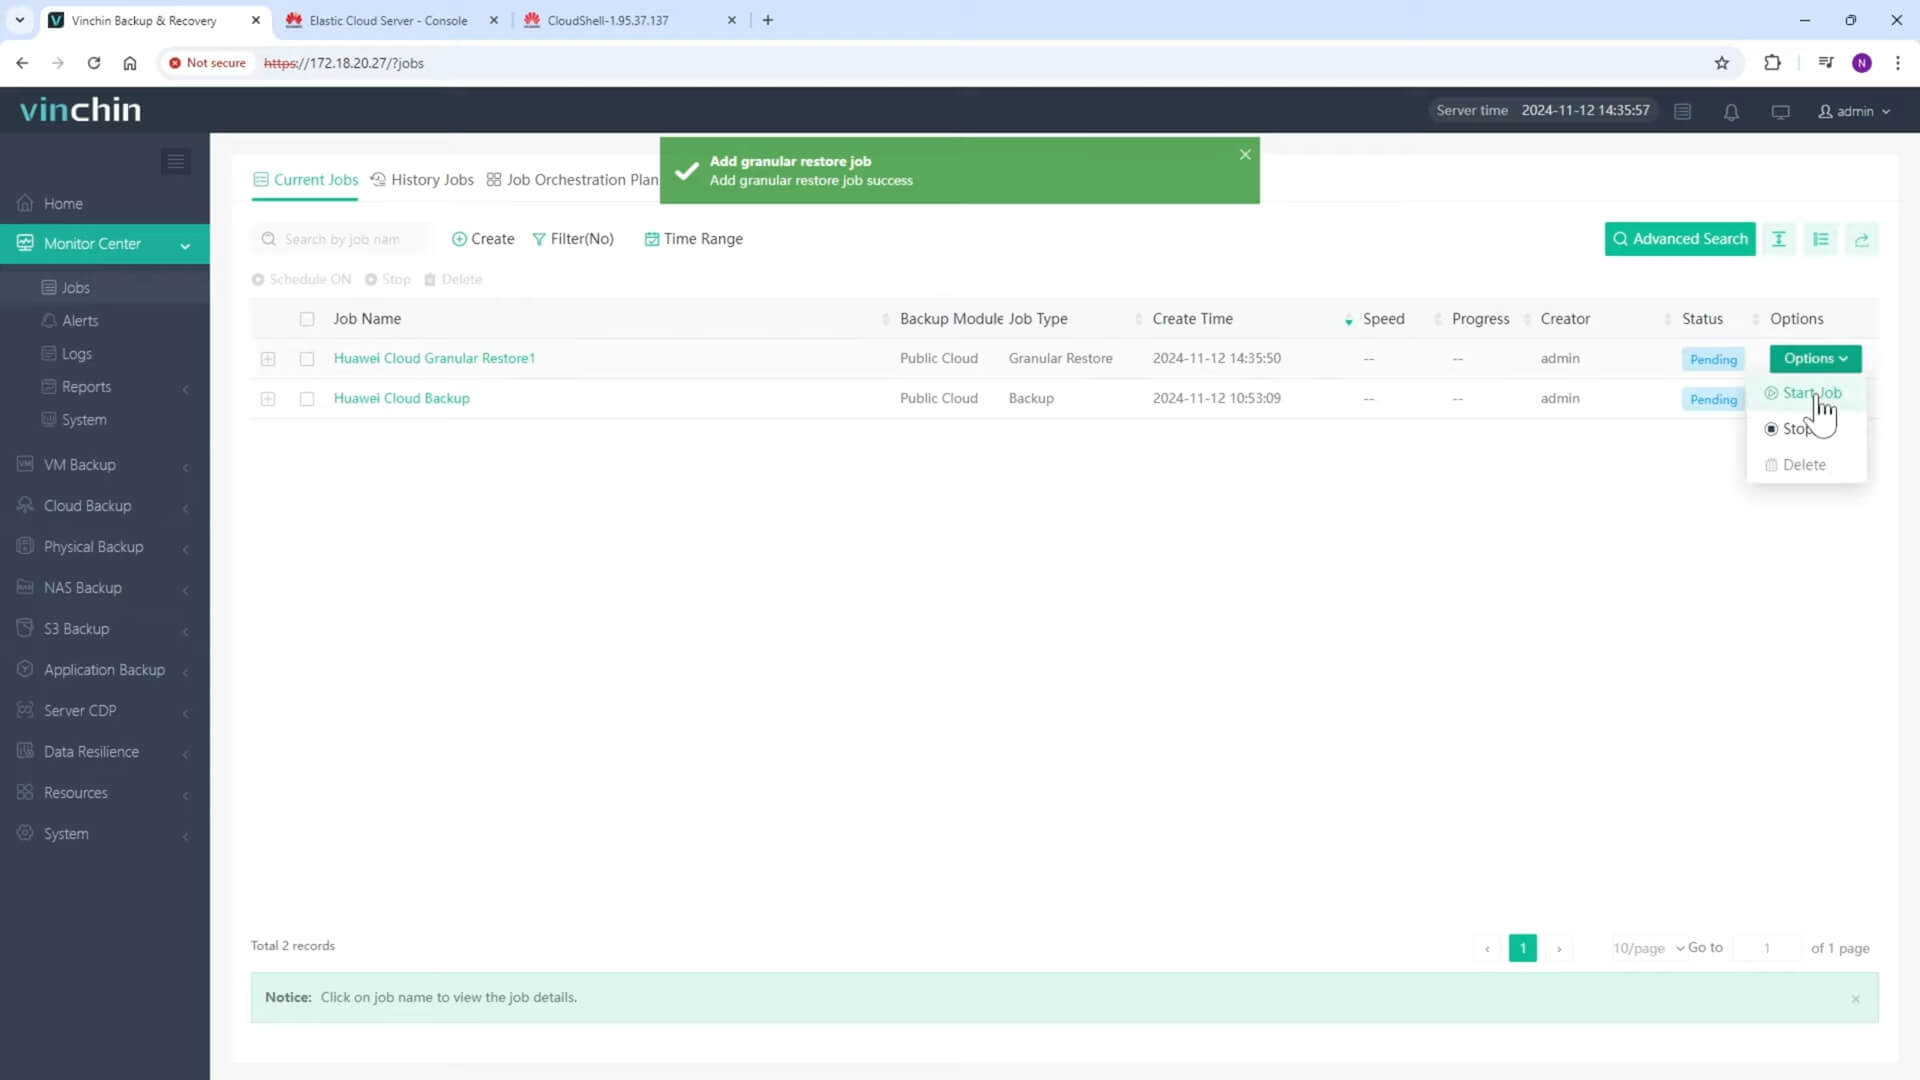Expand the Huawei Cloud Granular Restore1 row
The width and height of the screenshot is (1920, 1080).
click(x=268, y=359)
